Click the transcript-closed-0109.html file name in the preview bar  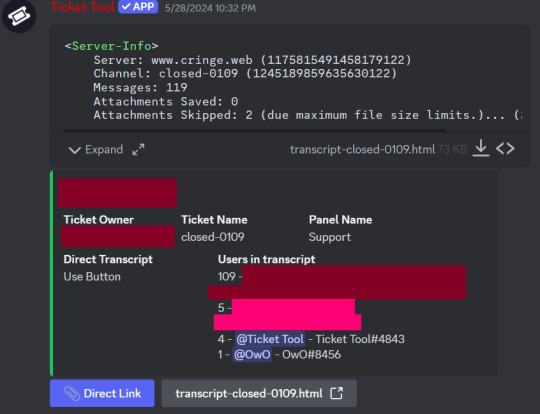coord(362,149)
